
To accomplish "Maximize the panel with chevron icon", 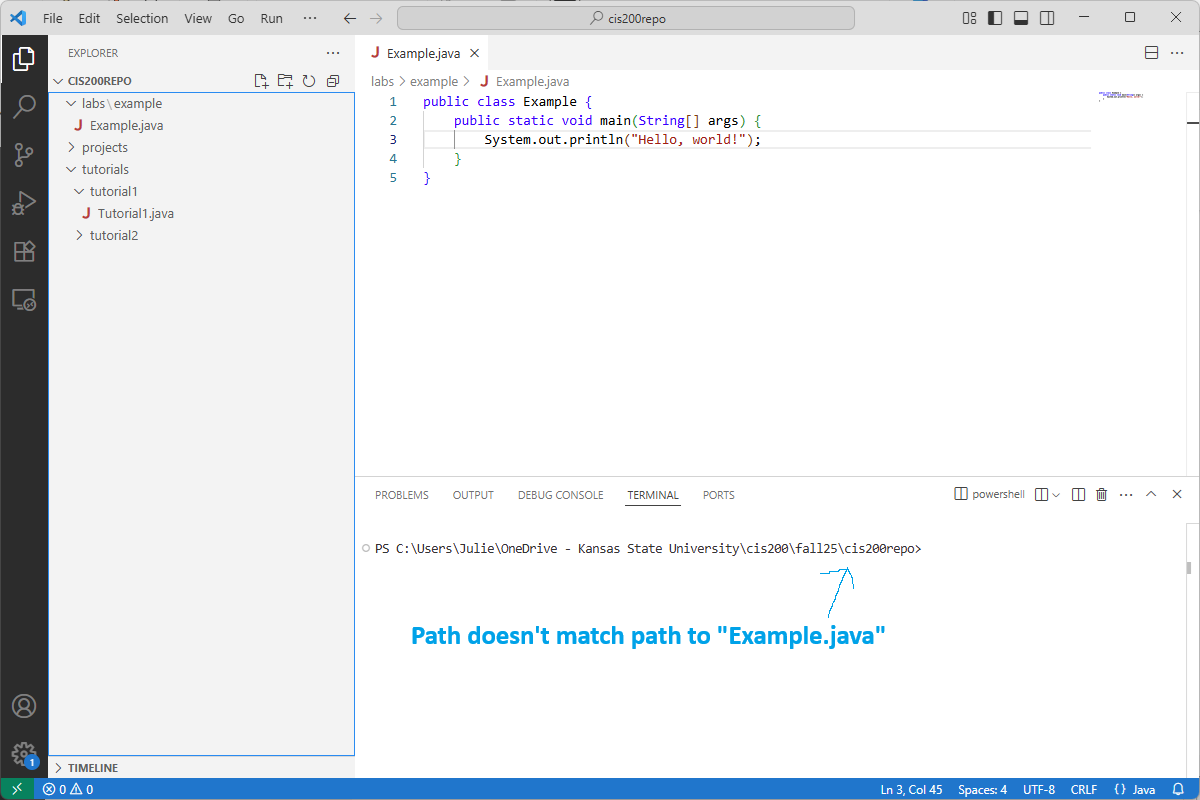I will pos(1151,494).
